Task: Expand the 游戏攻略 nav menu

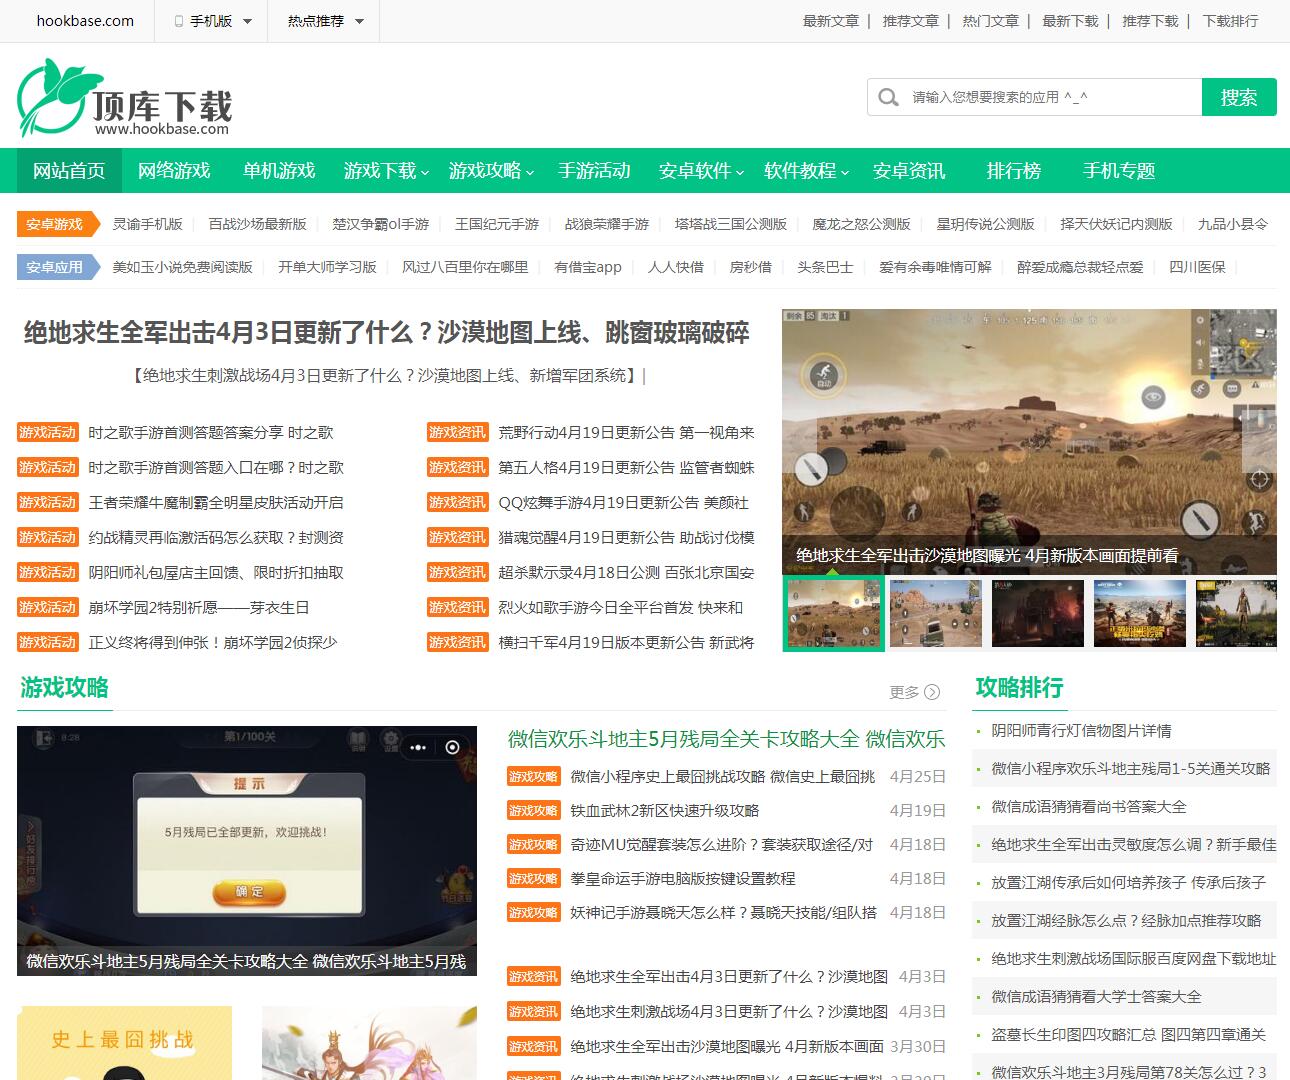Action: click(491, 171)
